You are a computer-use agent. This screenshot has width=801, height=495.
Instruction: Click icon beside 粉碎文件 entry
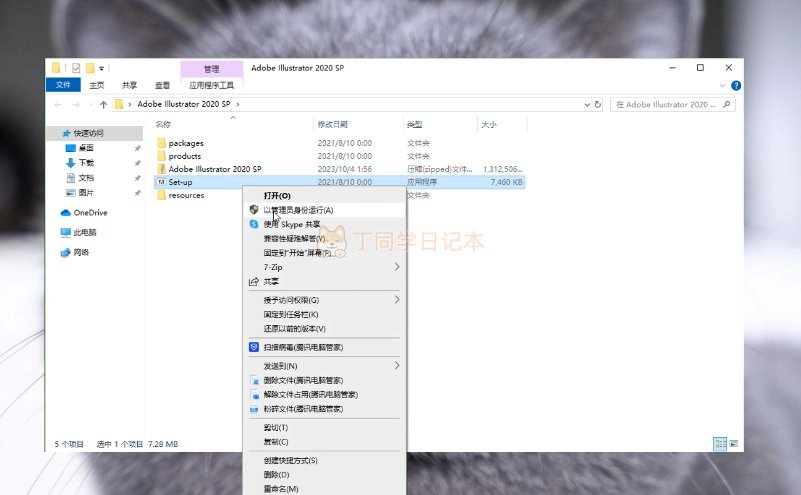tap(254, 409)
